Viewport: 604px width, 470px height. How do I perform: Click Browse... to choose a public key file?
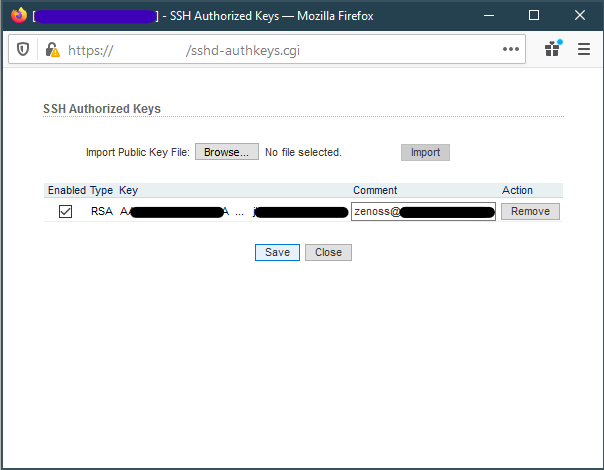227,152
